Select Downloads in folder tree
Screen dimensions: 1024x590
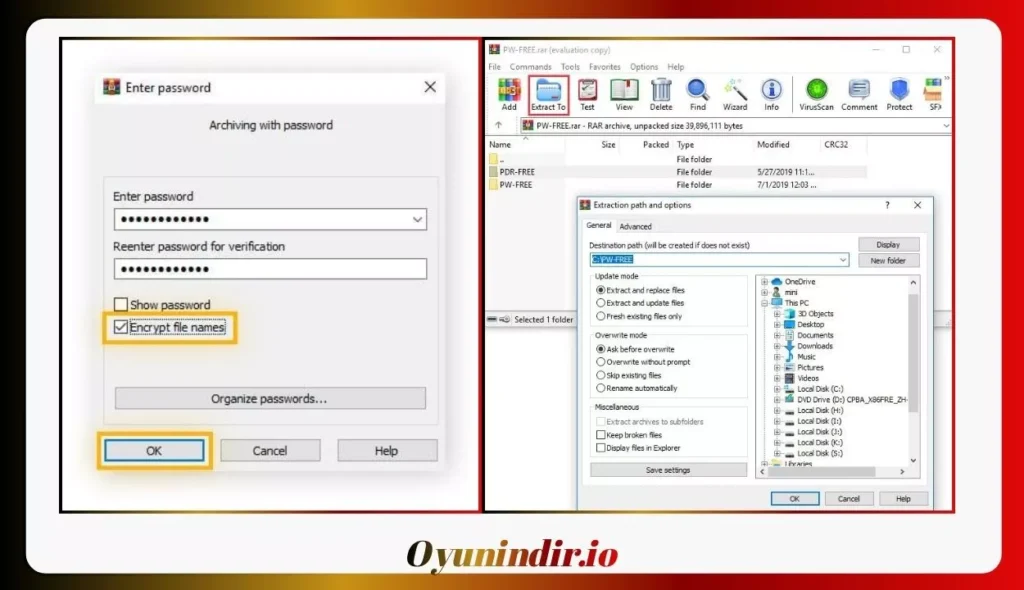(808, 346)
